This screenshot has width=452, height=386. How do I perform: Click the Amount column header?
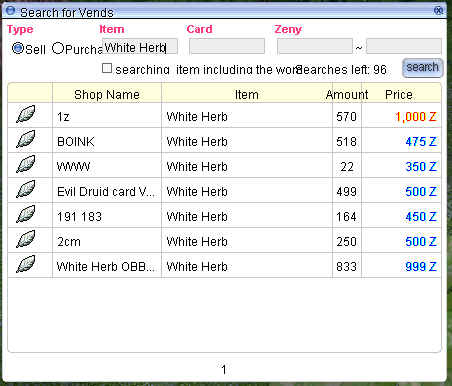click(347, 95)
